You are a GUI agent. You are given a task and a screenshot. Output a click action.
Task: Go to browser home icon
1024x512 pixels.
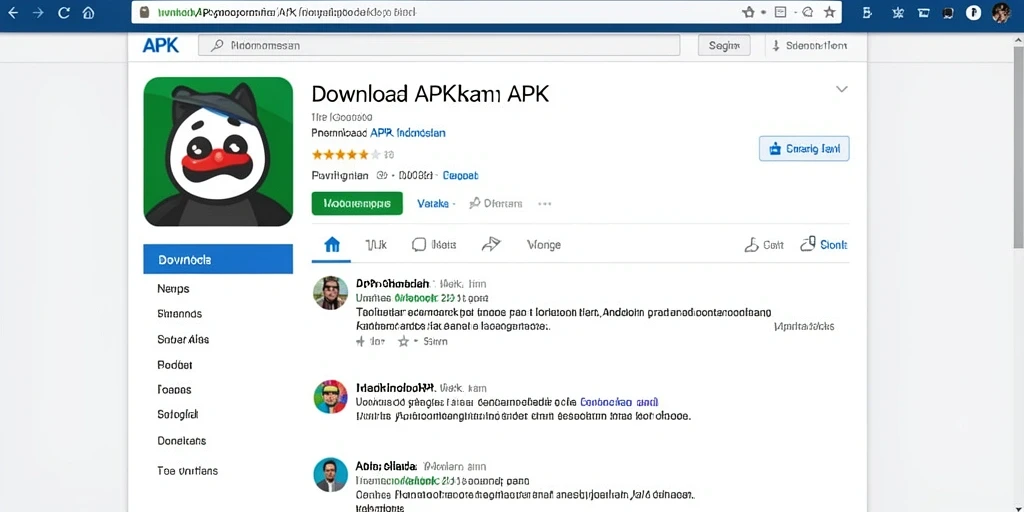(88, 12)
